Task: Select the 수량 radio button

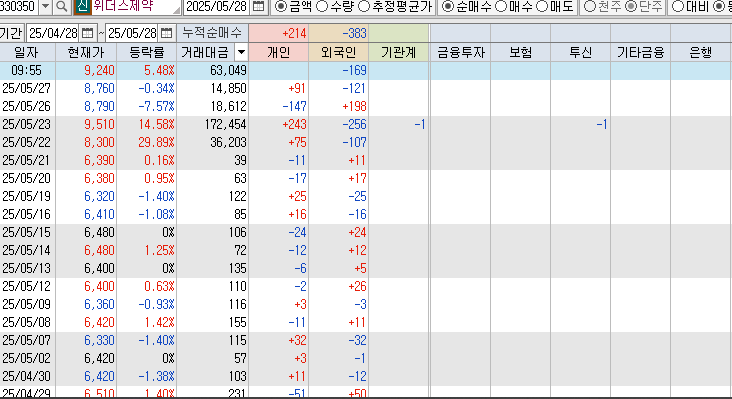Action: click(322, 7)
